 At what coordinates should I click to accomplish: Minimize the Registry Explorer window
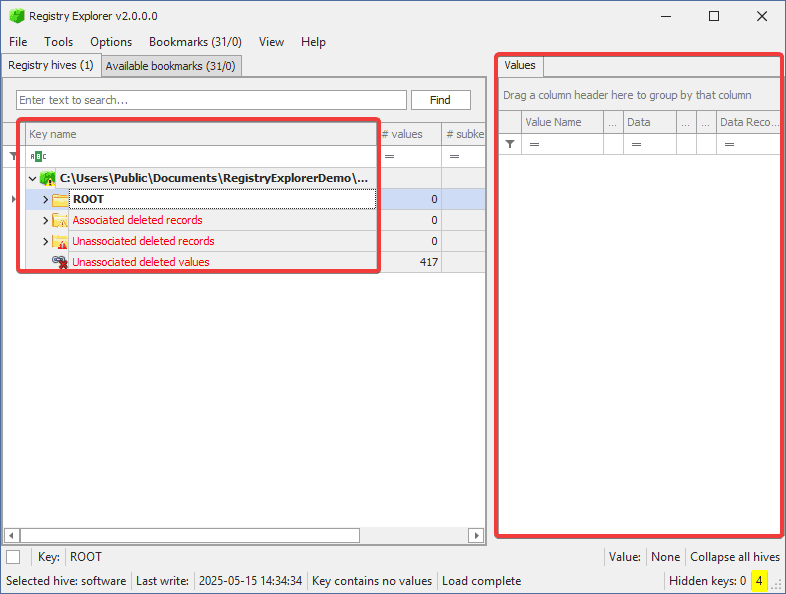tap(666, 16)
